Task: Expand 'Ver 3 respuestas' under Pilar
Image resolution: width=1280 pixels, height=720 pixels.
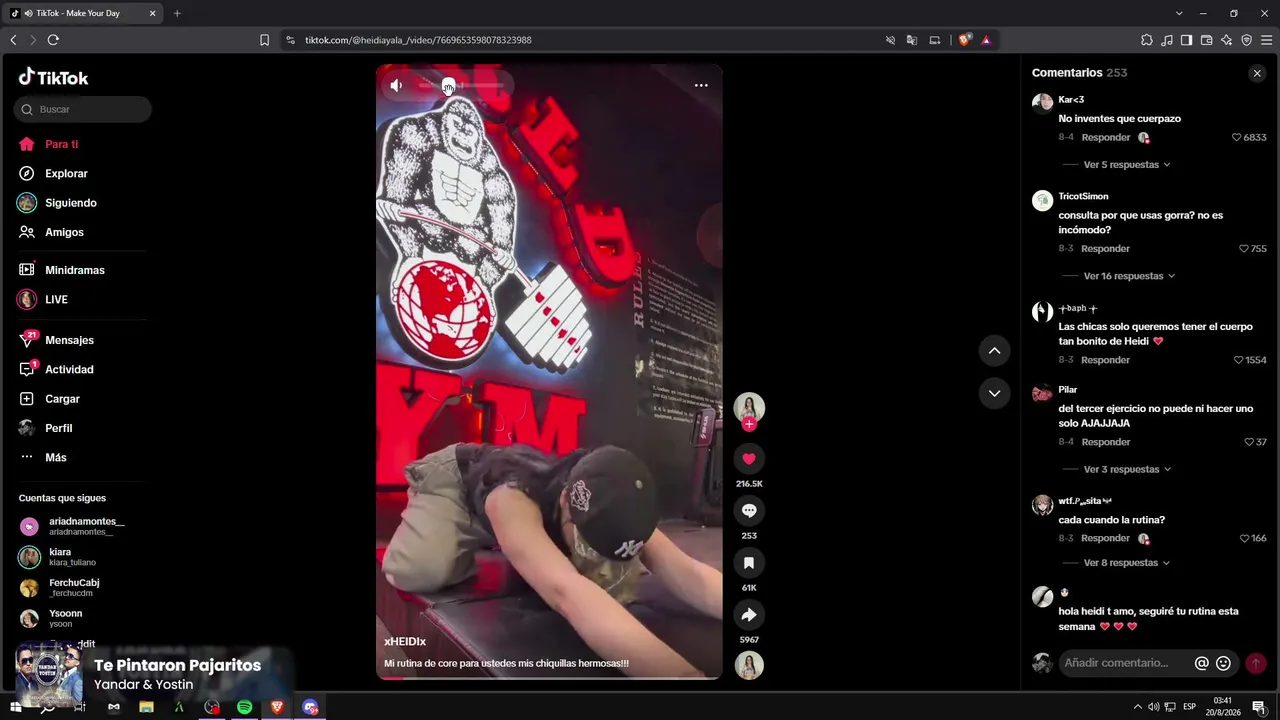Action: [x=1127, y=469]
